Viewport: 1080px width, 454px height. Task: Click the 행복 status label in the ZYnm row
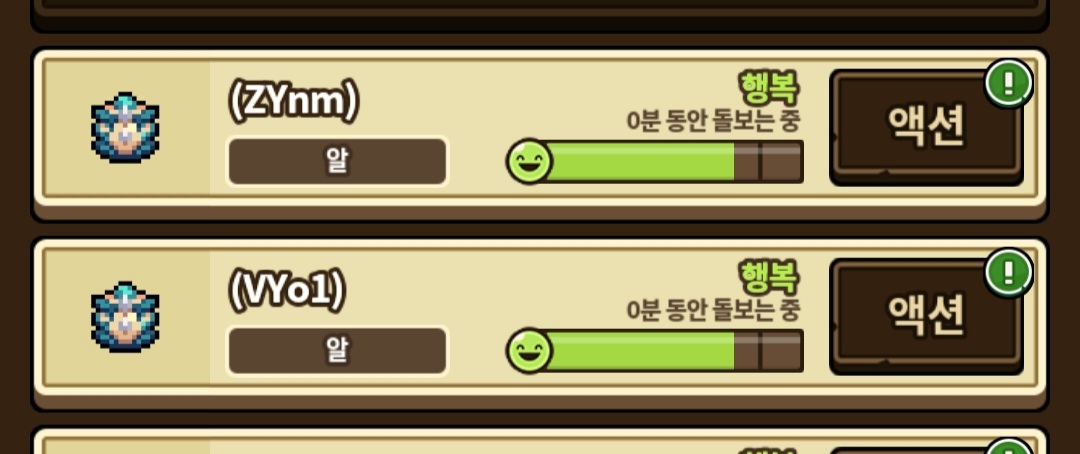769,87
